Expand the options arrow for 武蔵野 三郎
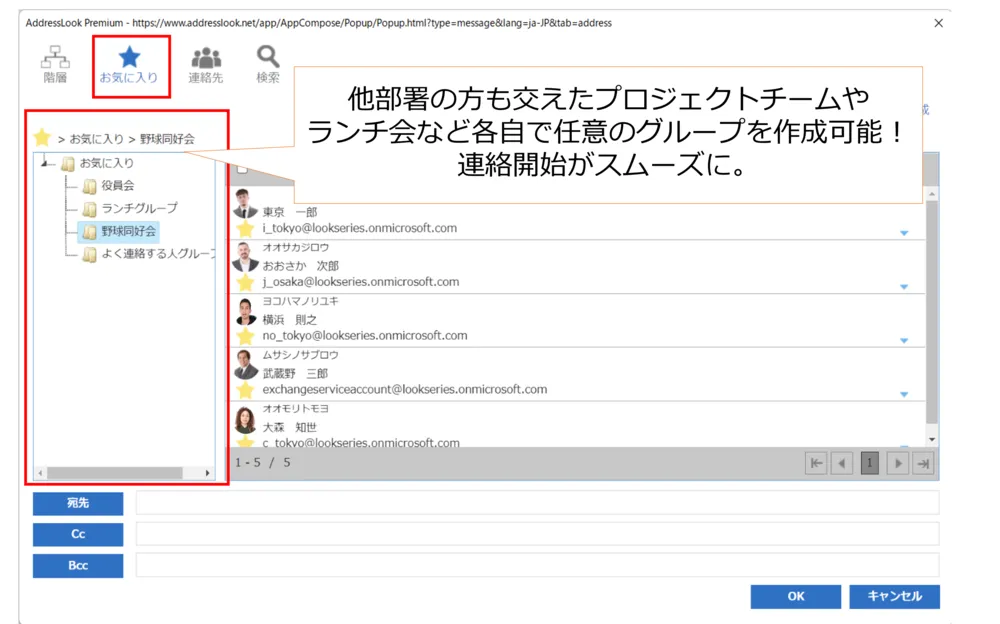 pyautogui.click(x=903, y=395)
